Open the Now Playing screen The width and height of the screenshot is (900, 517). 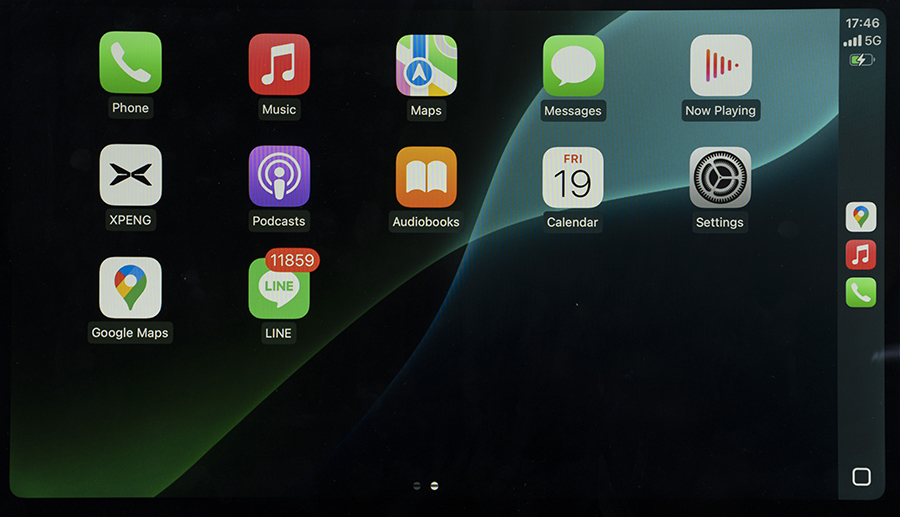(720, 66)
